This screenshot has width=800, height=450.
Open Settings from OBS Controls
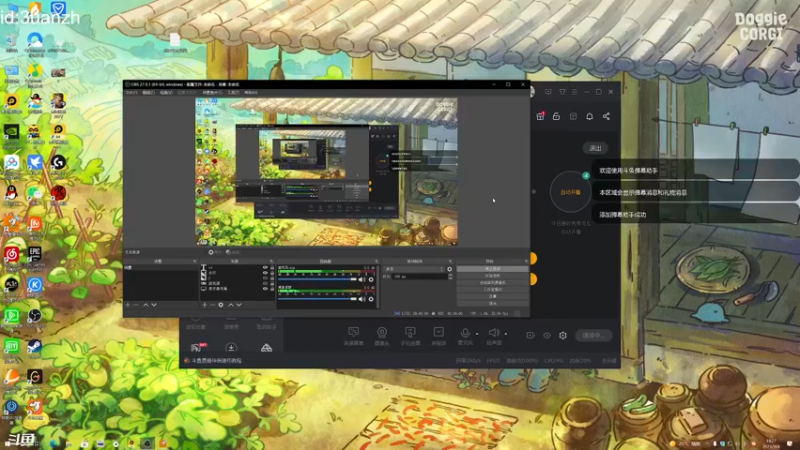click(492, 296)
